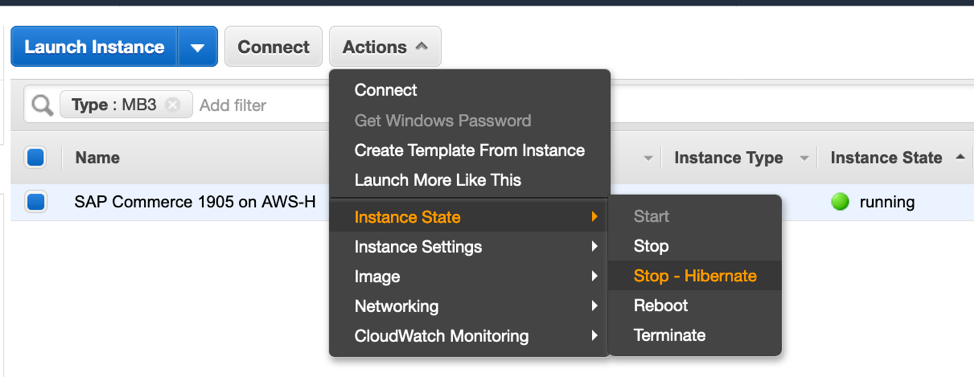The height and width of the screenshot is (377, 974).
Task: Expand the Instance Settings submenu
Action: tap(470, 247)
